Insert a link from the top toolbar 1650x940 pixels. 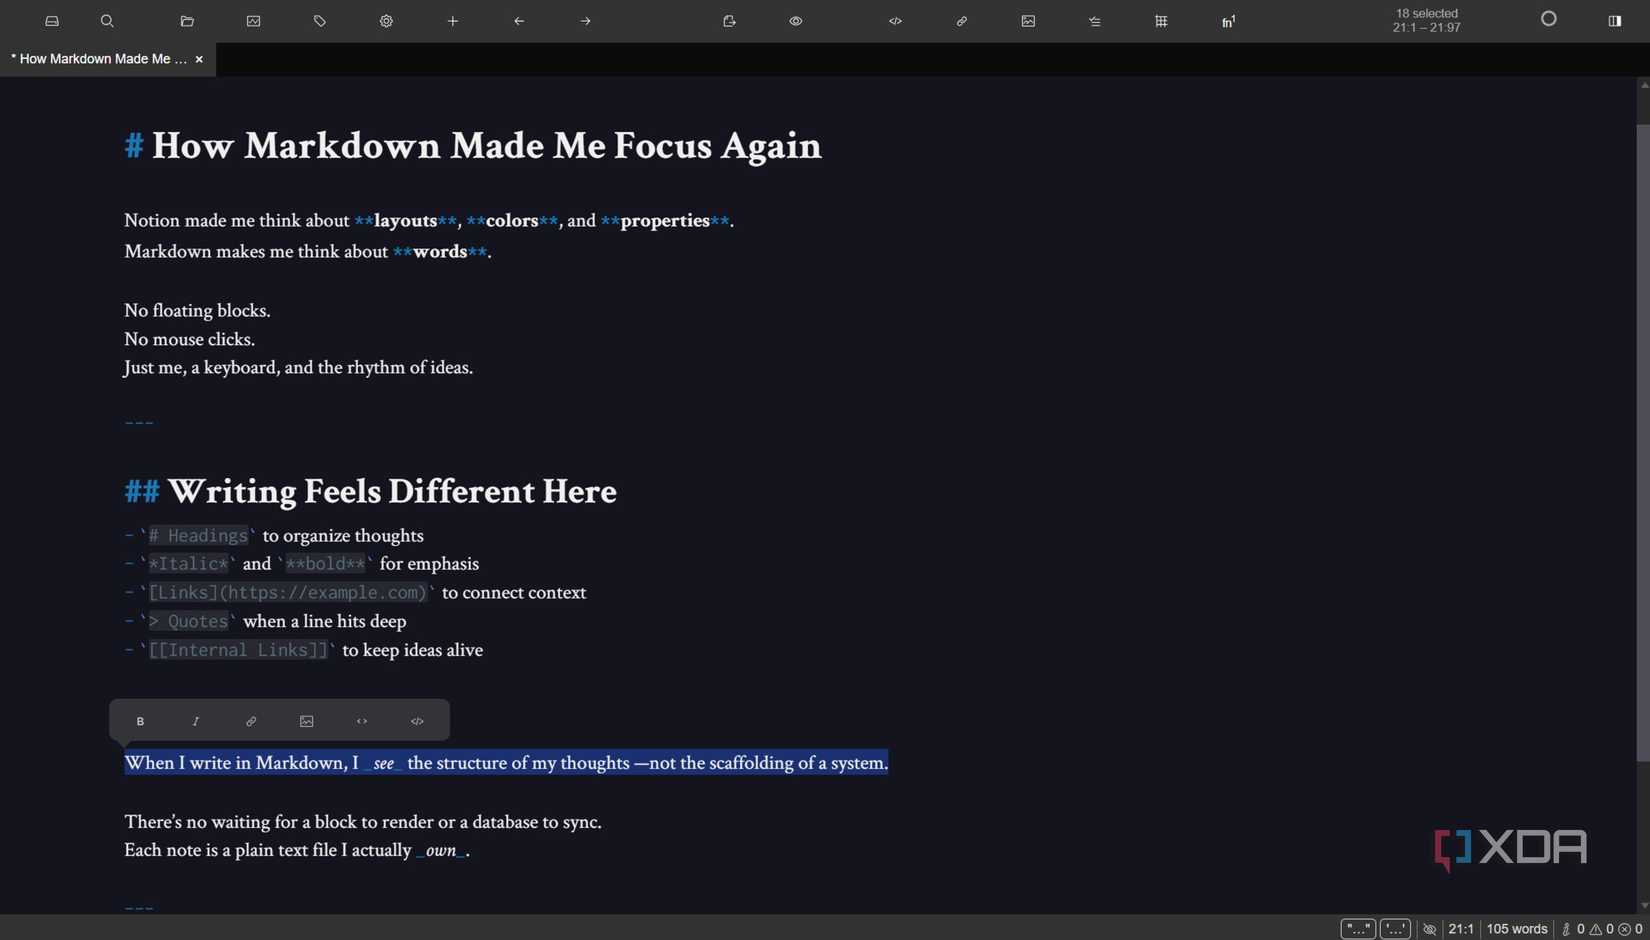coord(962,21)
